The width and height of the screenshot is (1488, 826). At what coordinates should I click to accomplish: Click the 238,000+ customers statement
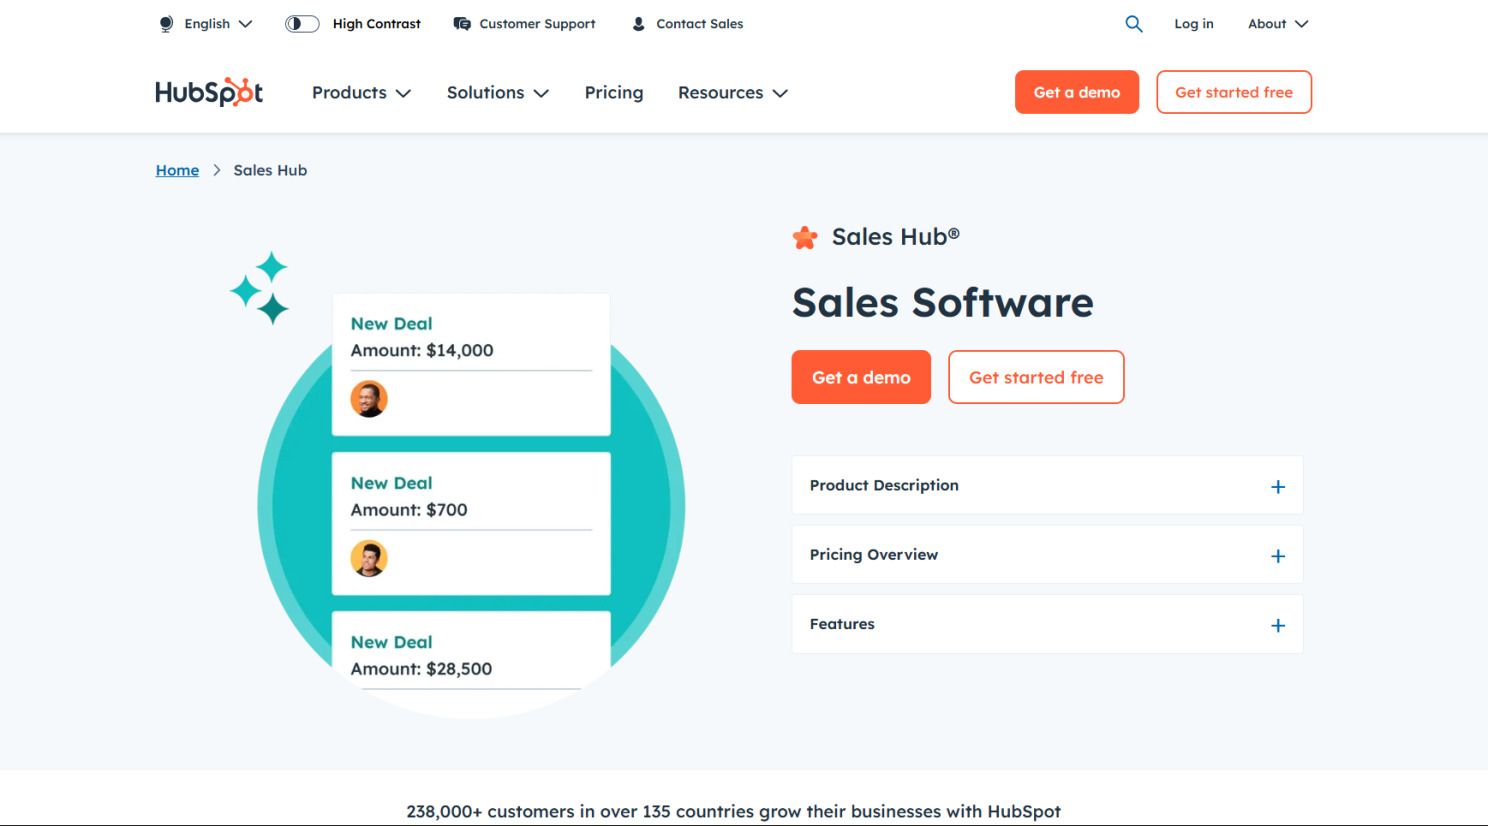734,811
